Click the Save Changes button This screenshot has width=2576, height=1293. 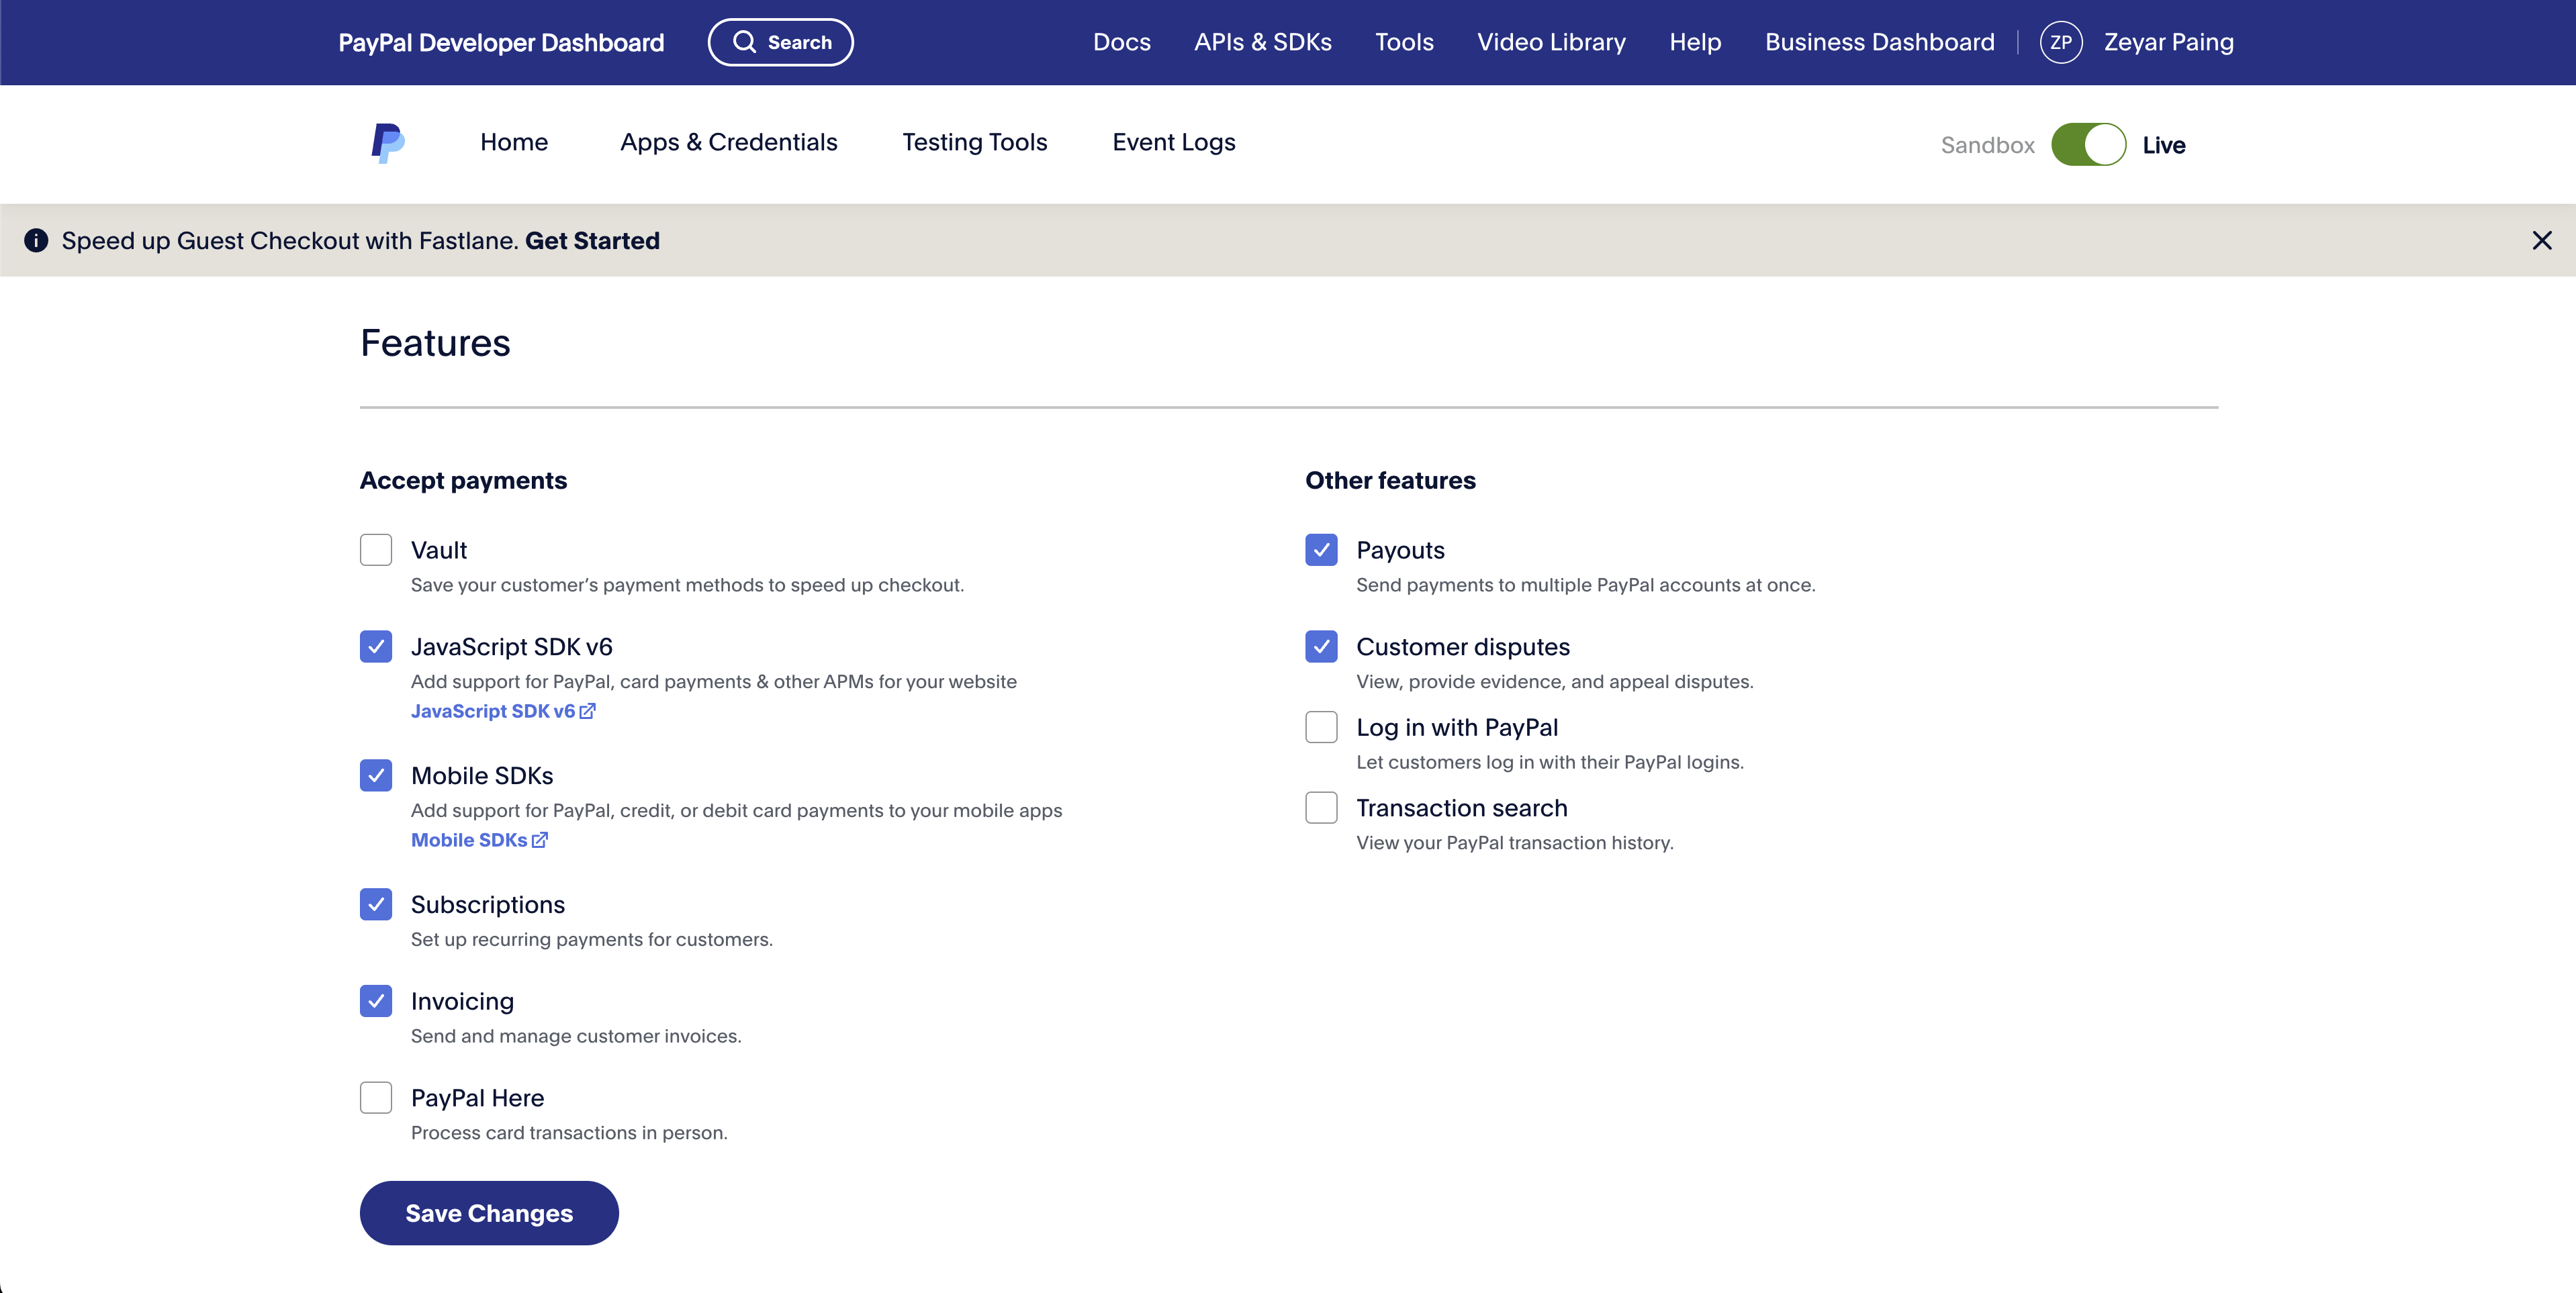(489, 1213)
